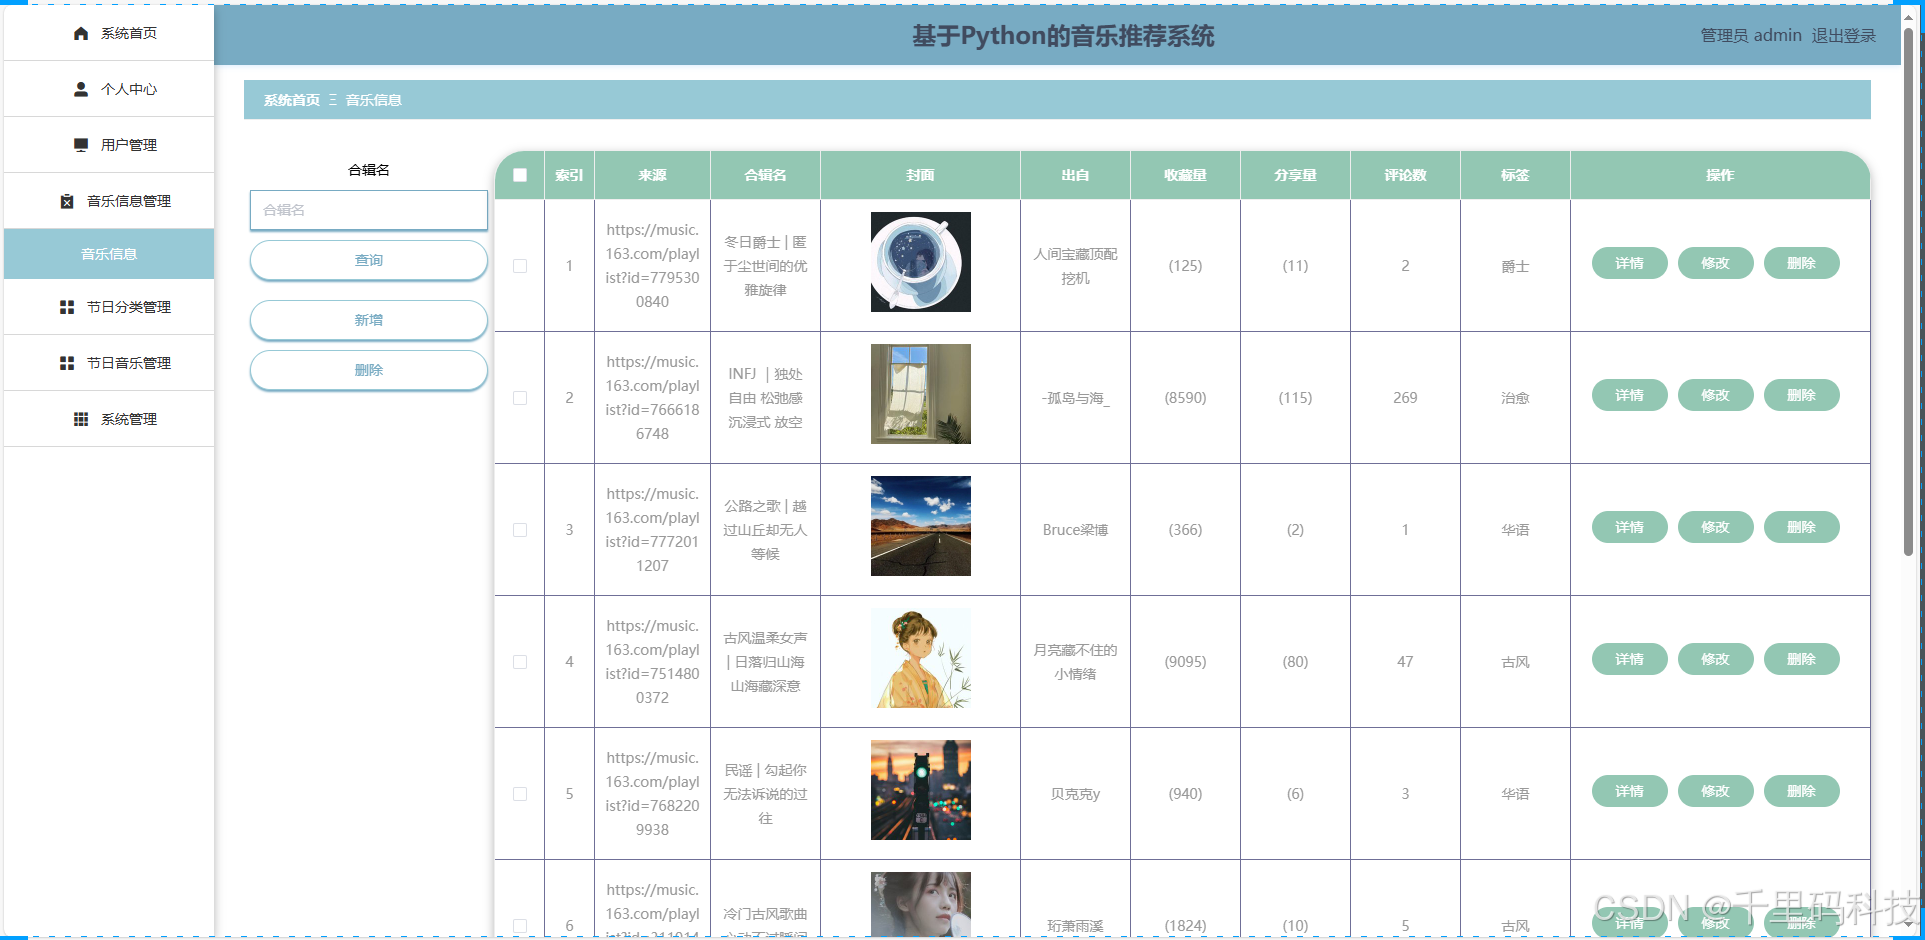Click 删除 for the INFJ 独处 row
Screen dimensions: 1925x940
click(1802, 395)
